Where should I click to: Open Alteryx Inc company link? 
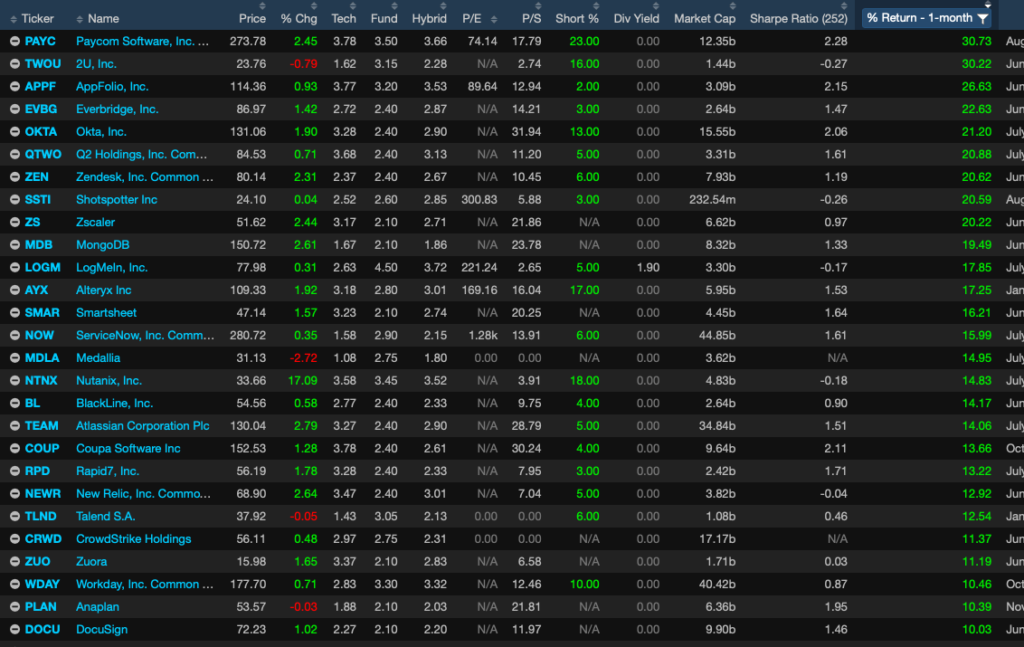click(x=103, y=290)
